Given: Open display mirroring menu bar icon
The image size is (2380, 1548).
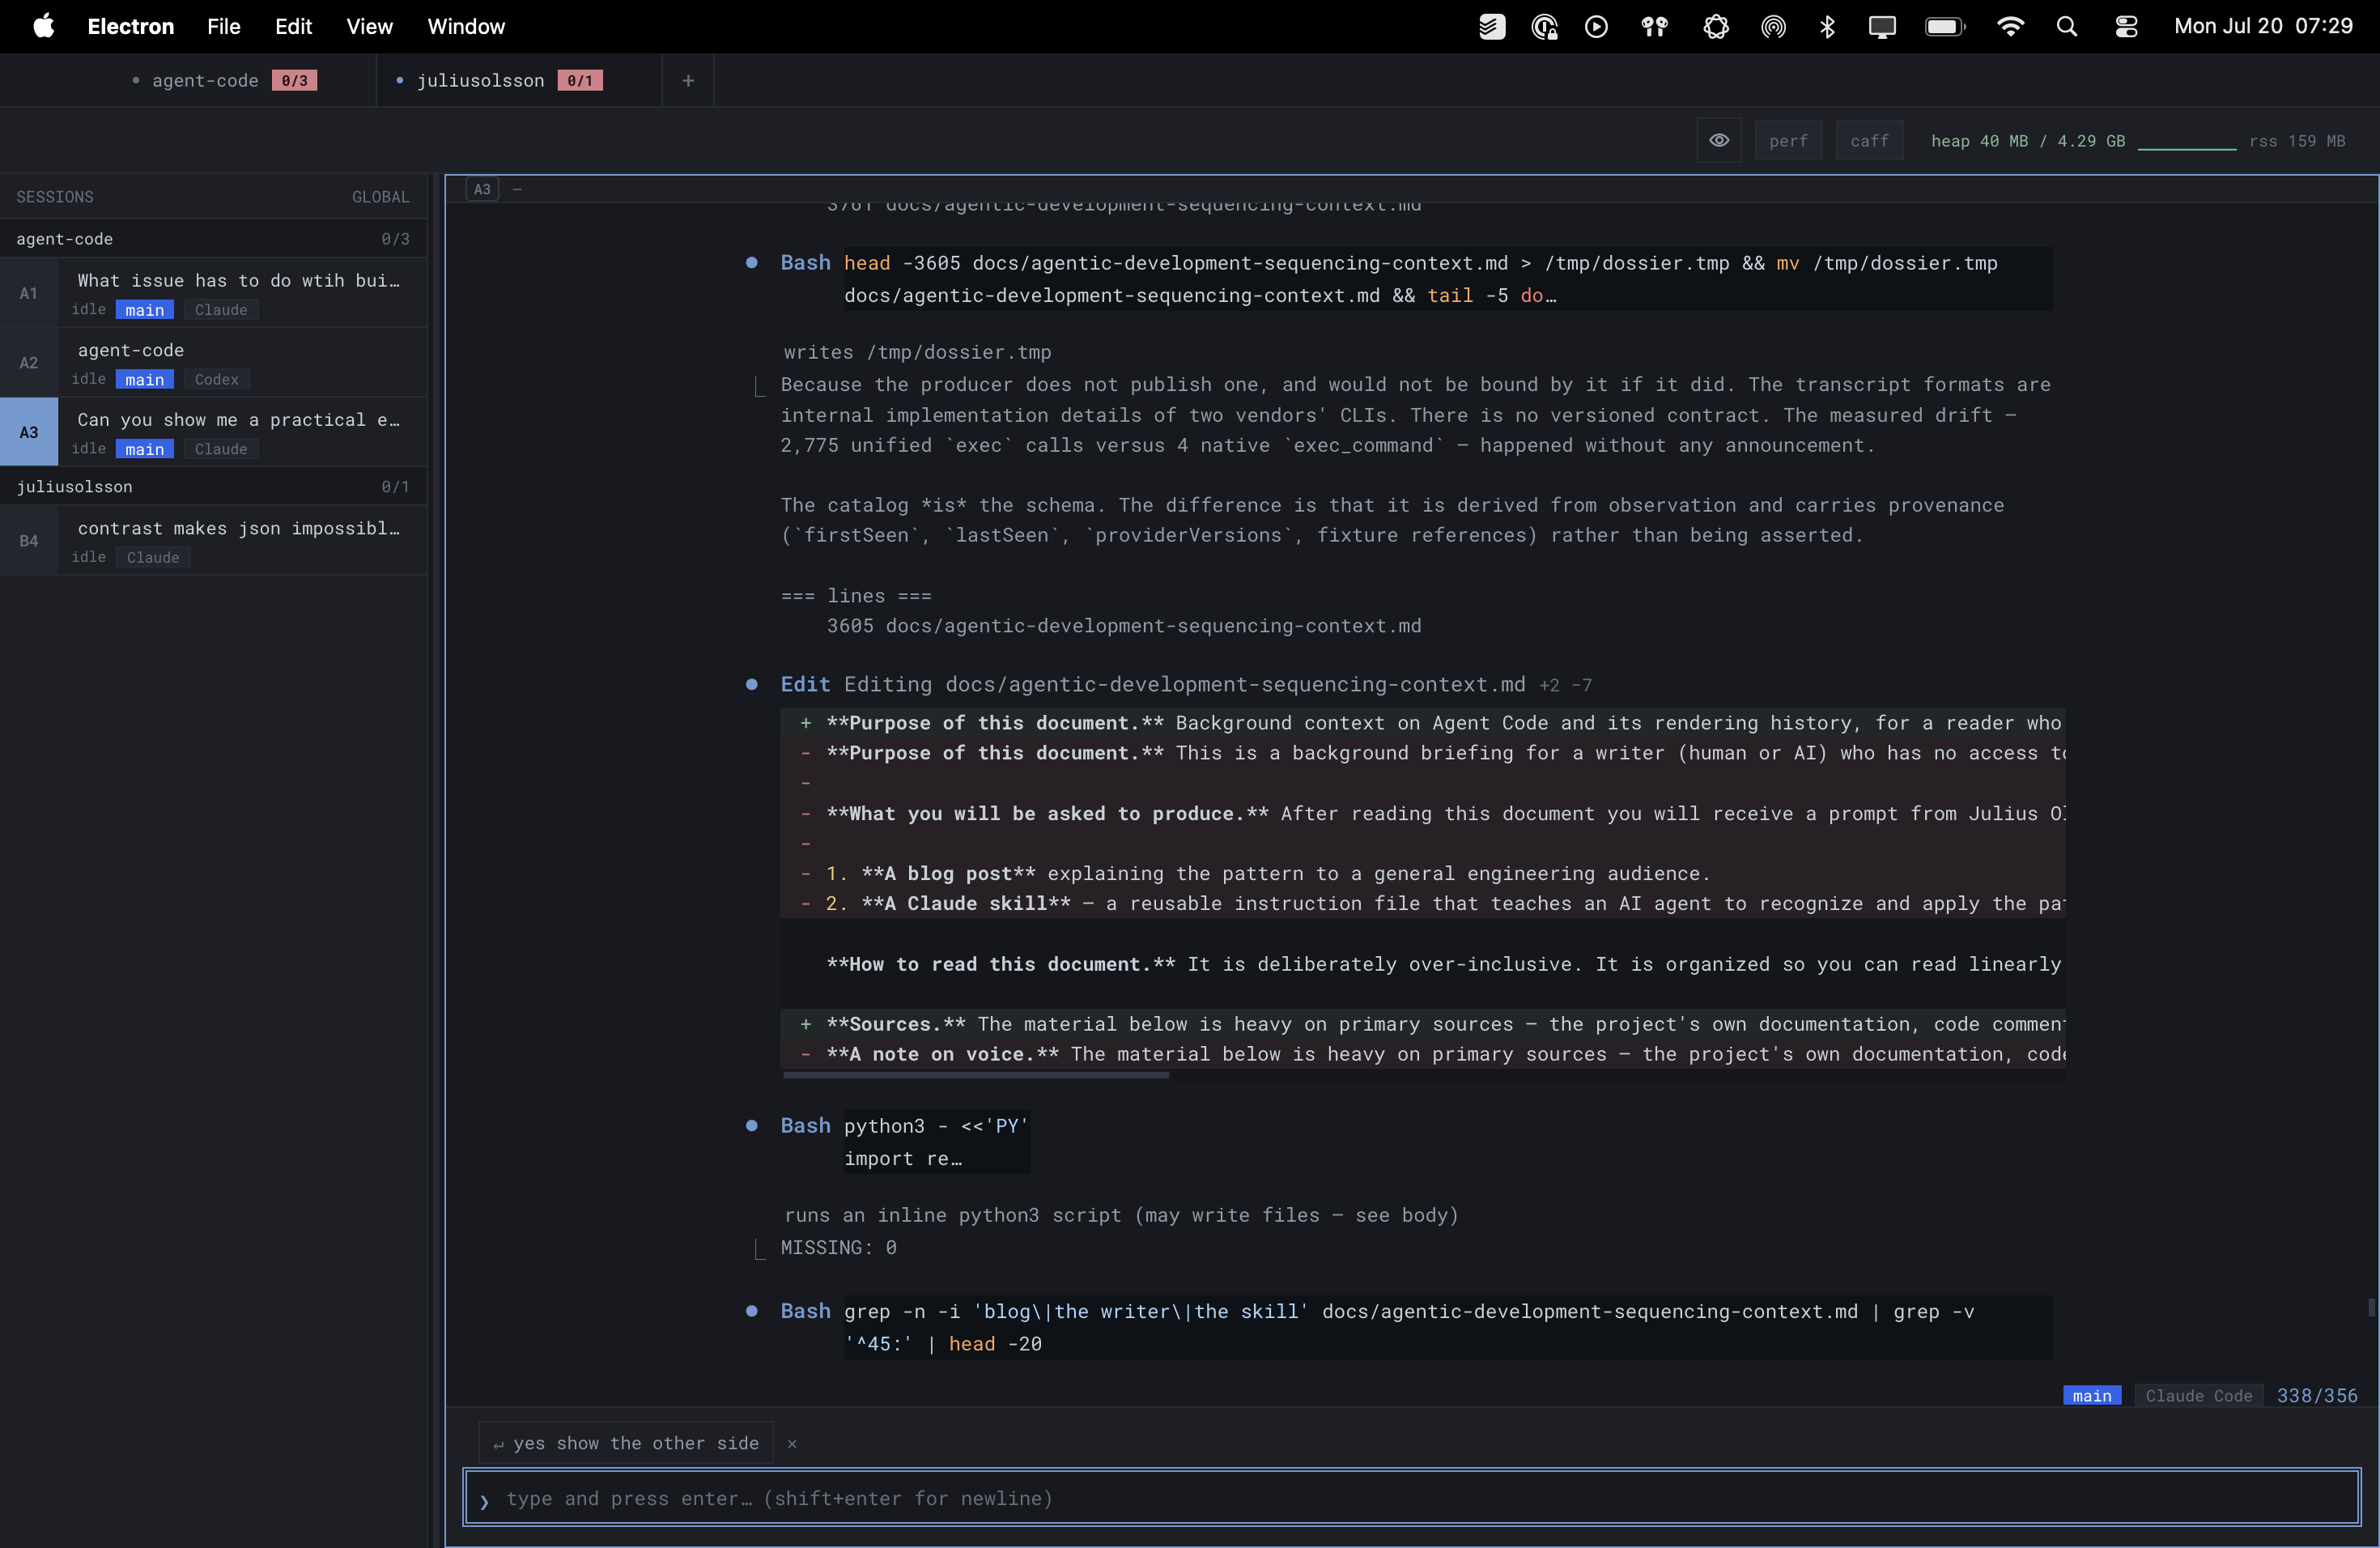Looking at the screenshot, I should (1882, 26).
